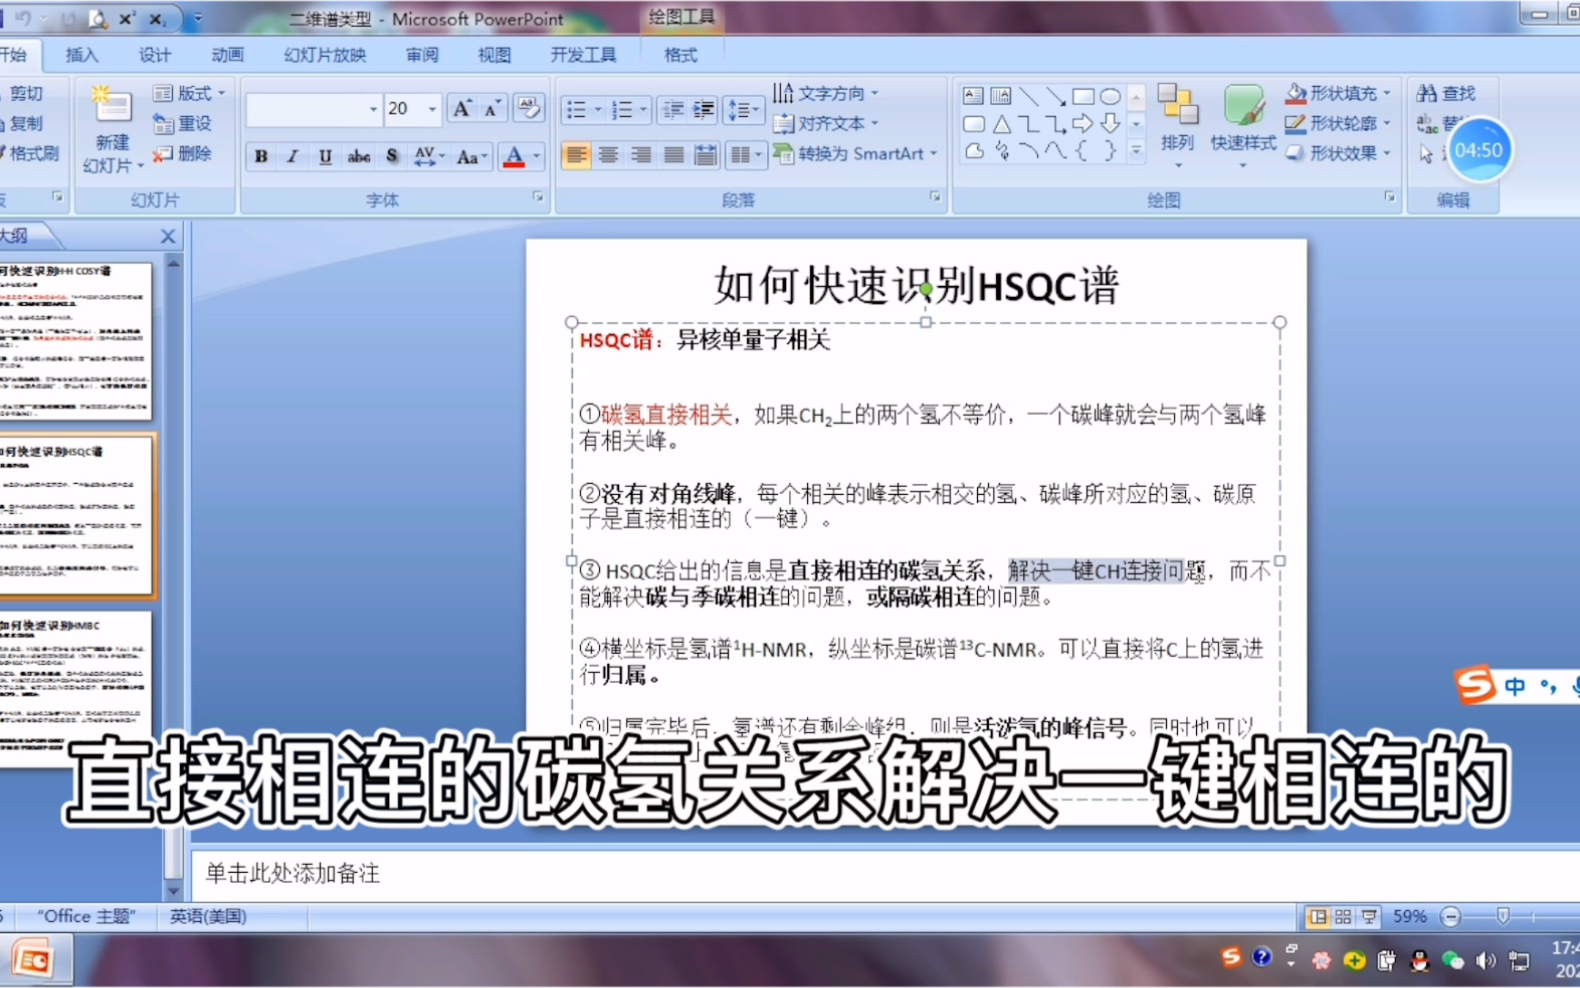
Task: Increase font size with grow font icon
Action: tap(461, 109)
